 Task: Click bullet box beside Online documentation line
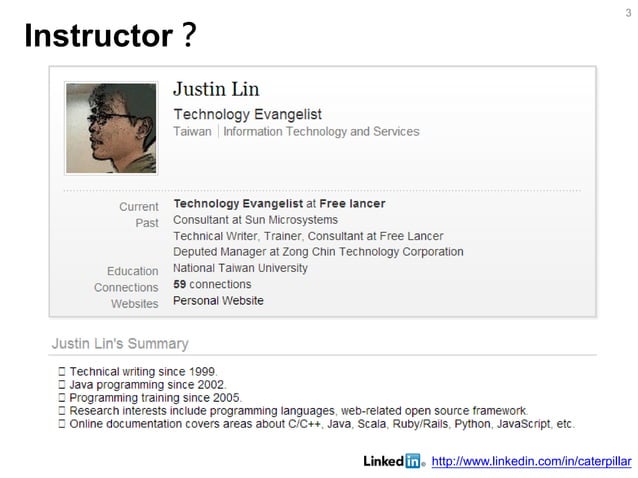(x=62, y=423)
